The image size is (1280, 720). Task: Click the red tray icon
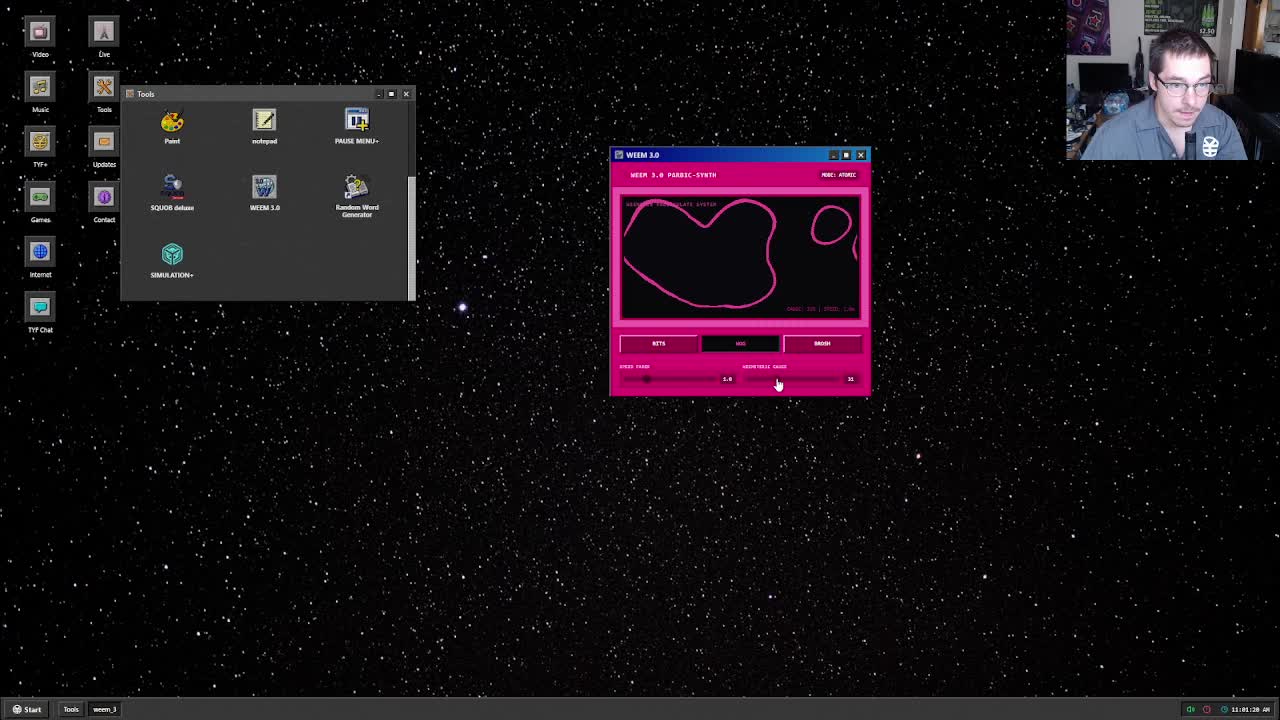(1206, 709)
